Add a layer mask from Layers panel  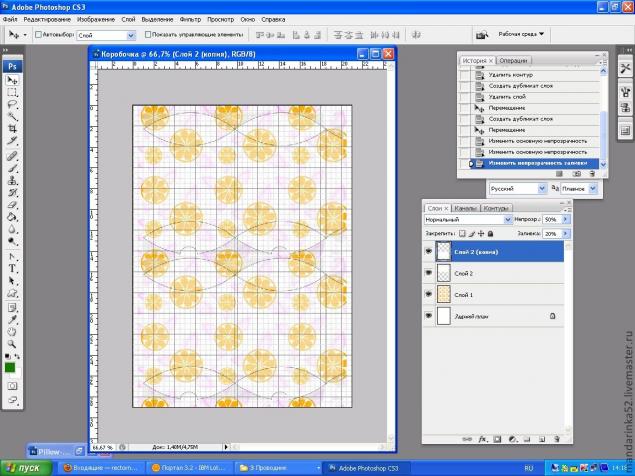(x=497, y=439)
